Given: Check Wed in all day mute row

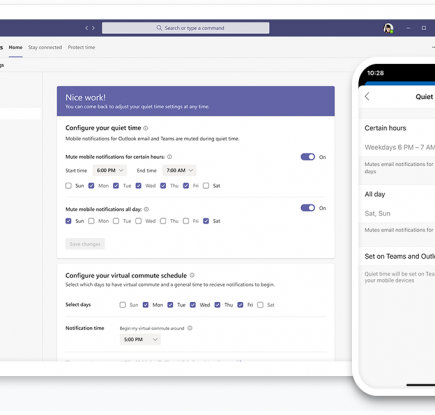Looking at the screenshot, I should (x=138, y=221).
